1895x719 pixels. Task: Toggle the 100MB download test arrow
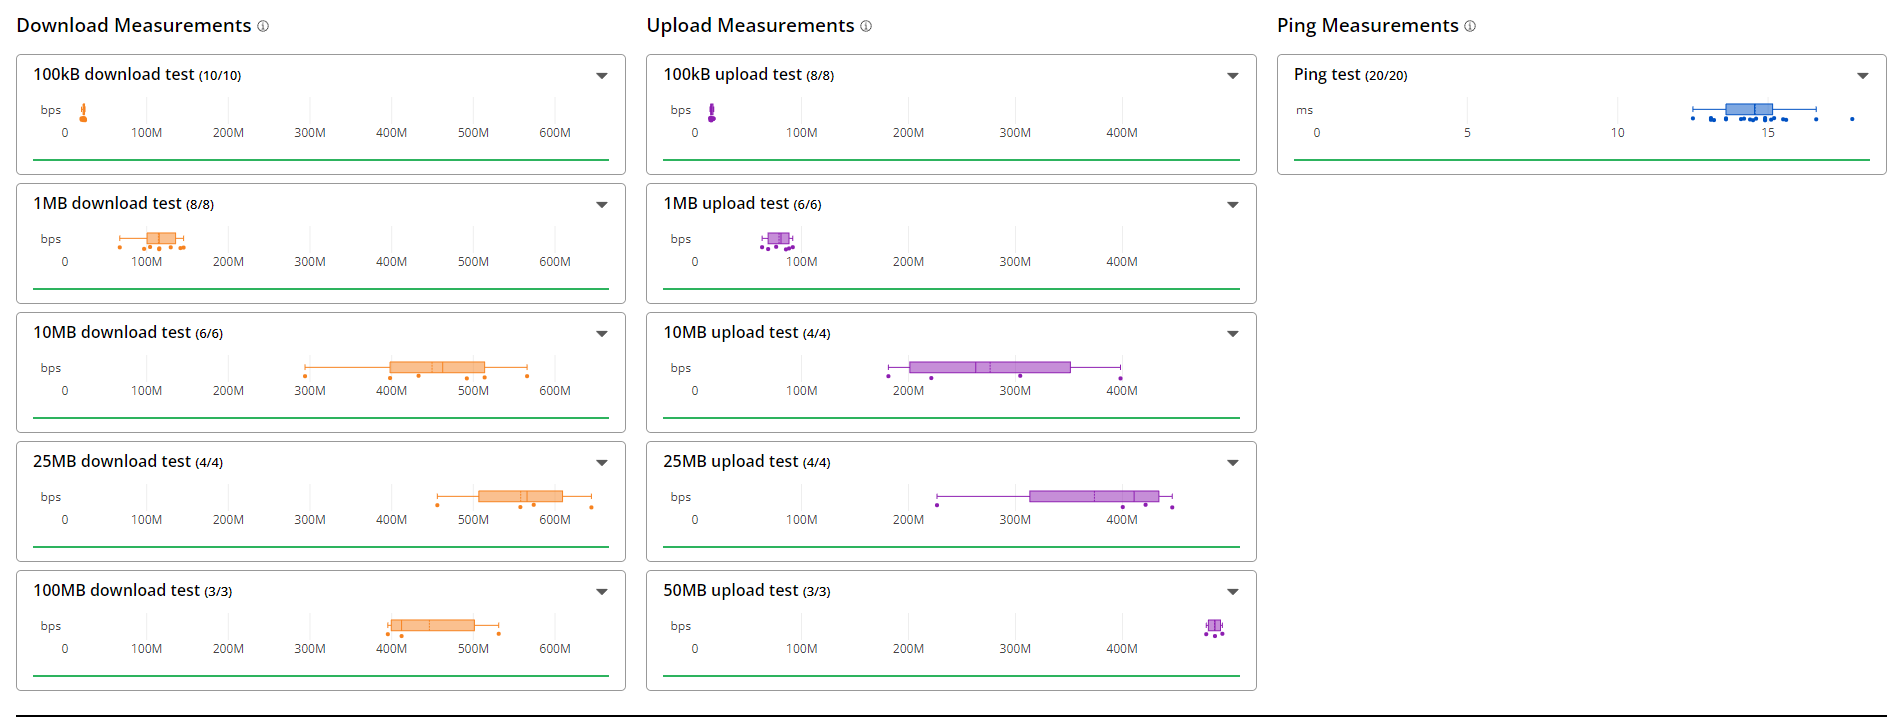(x=602, y=592)
